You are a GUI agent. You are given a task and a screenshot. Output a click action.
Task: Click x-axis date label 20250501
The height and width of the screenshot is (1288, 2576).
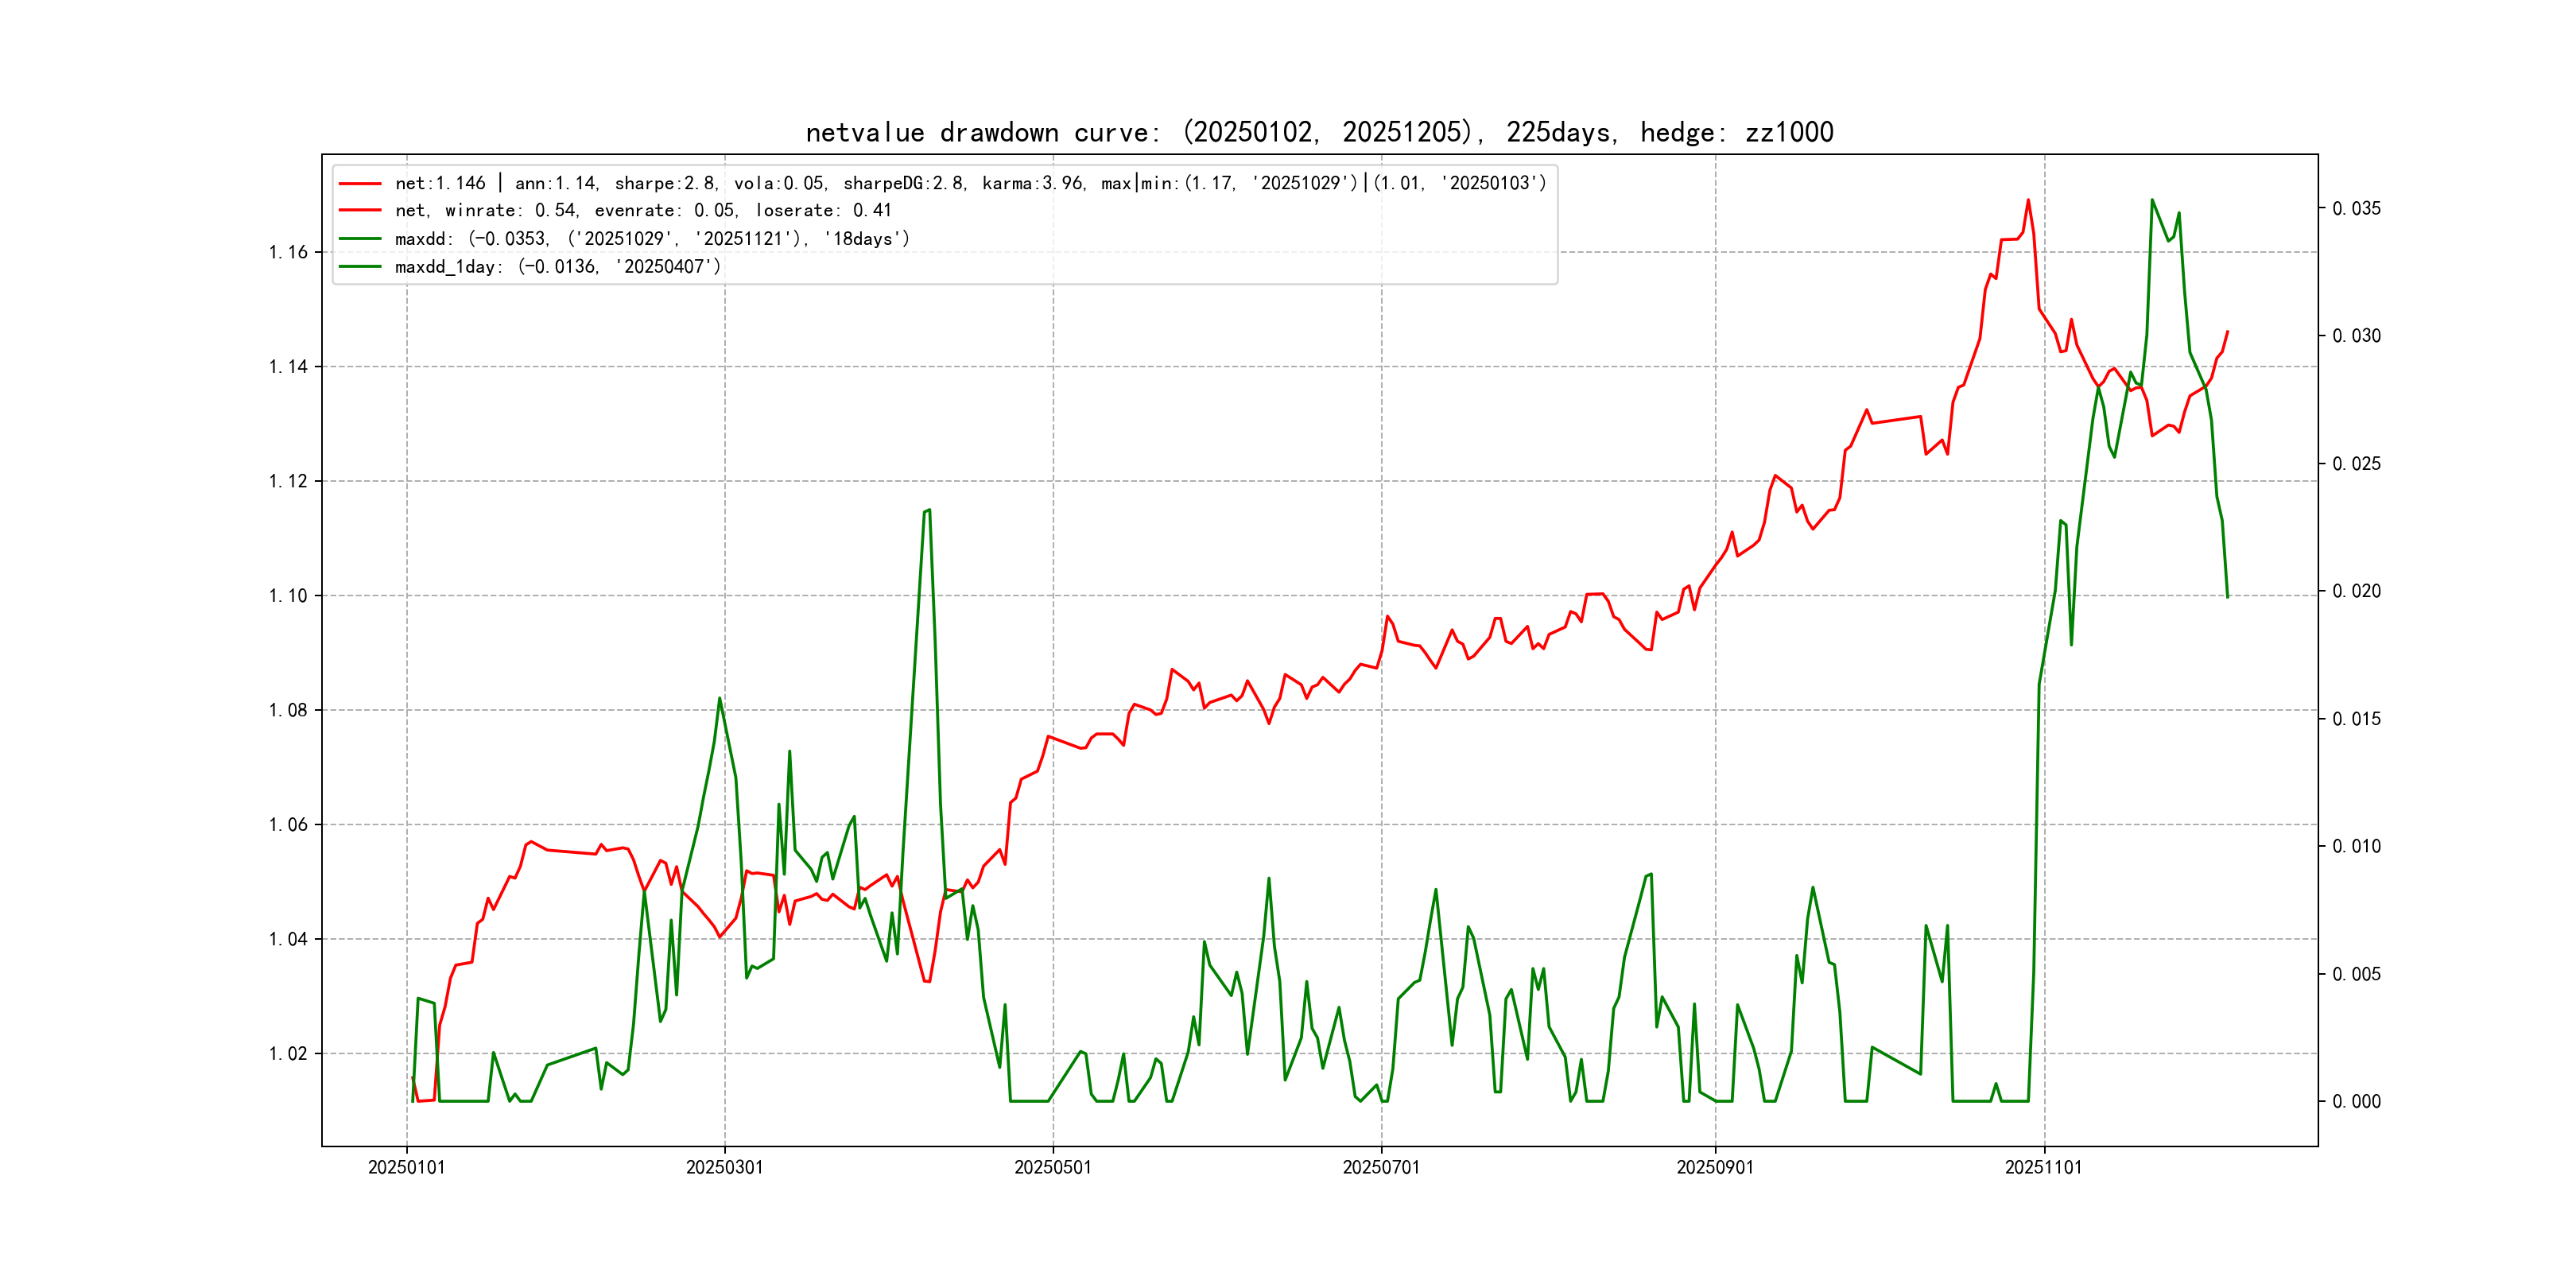(1053, 1168)
